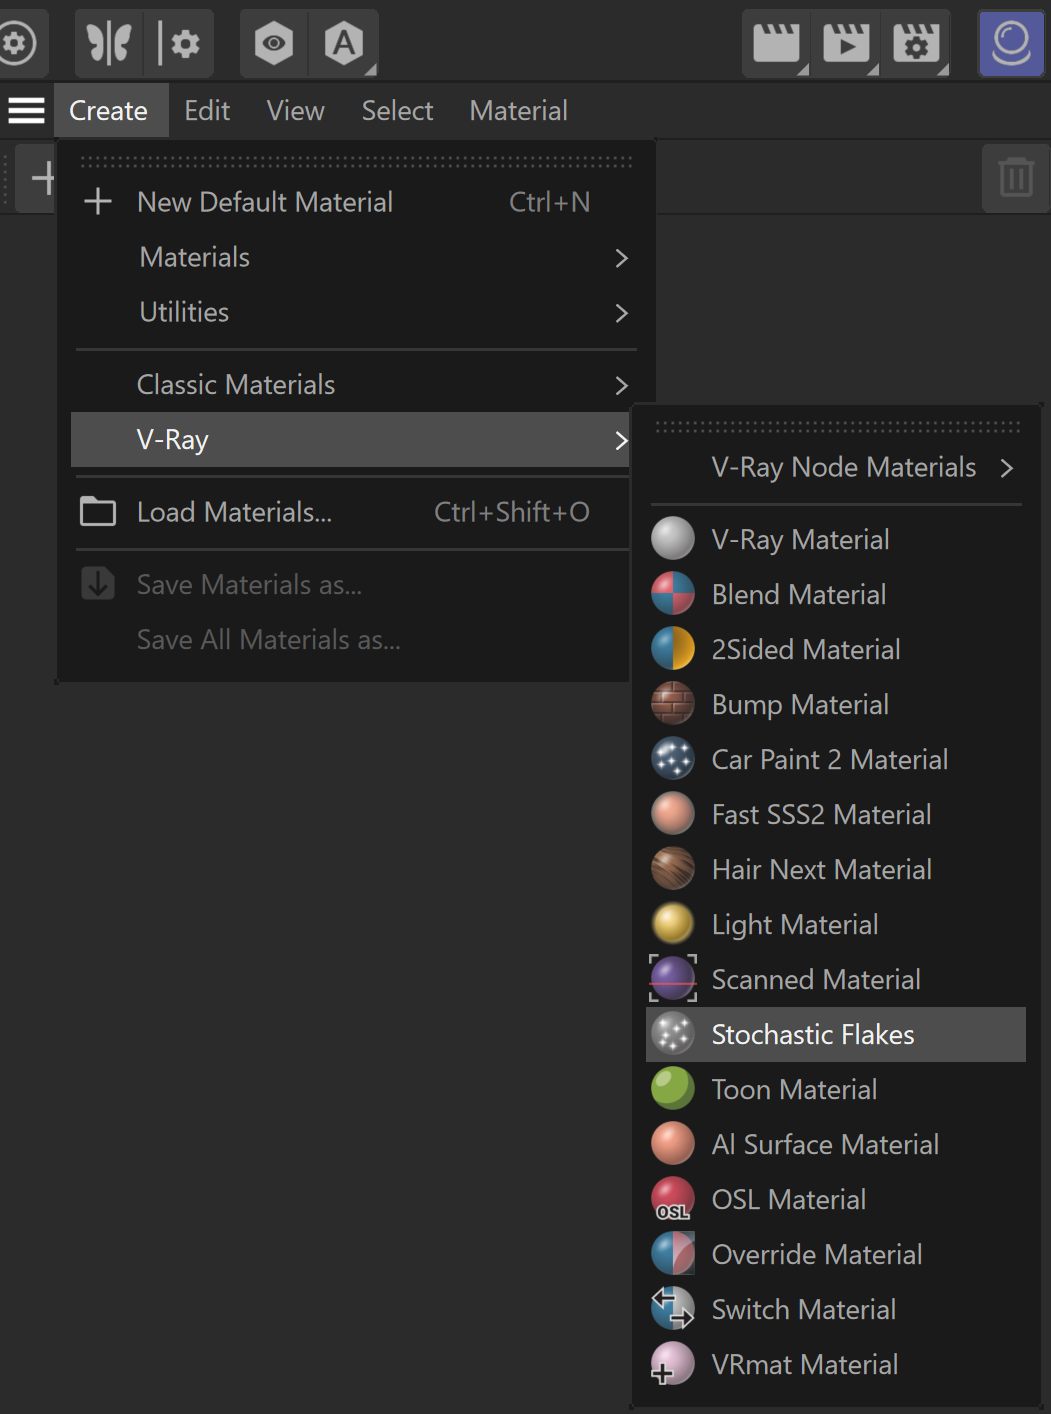The width and height of the screenshot is (1051, 1414).
Task: Add an Al Surface Material
Action: (836, 1145)
